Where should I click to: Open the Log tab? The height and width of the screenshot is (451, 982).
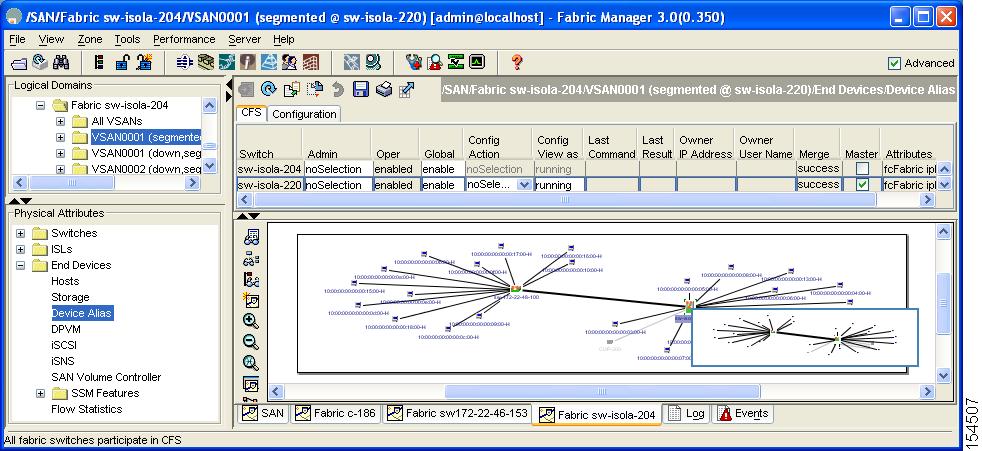coord(686,413)
